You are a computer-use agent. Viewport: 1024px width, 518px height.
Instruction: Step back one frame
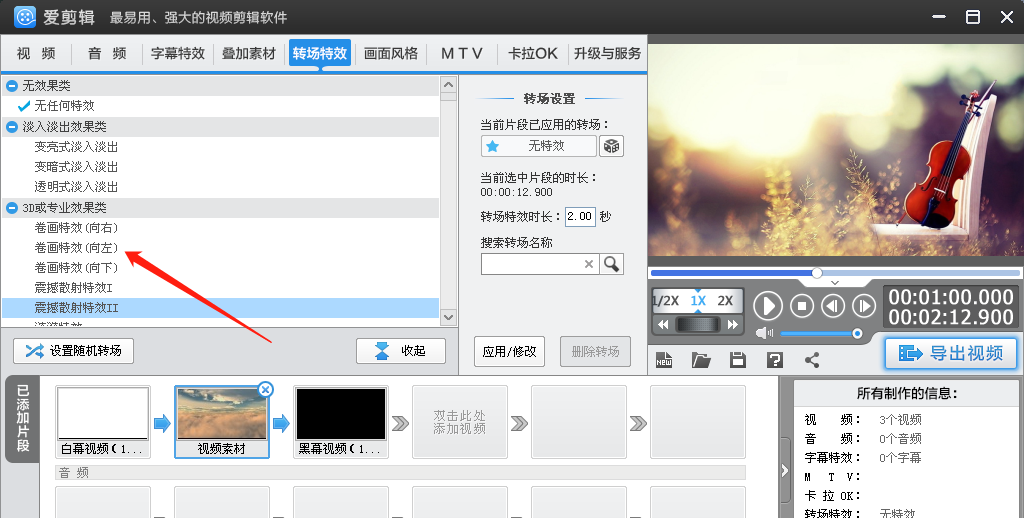833,306
